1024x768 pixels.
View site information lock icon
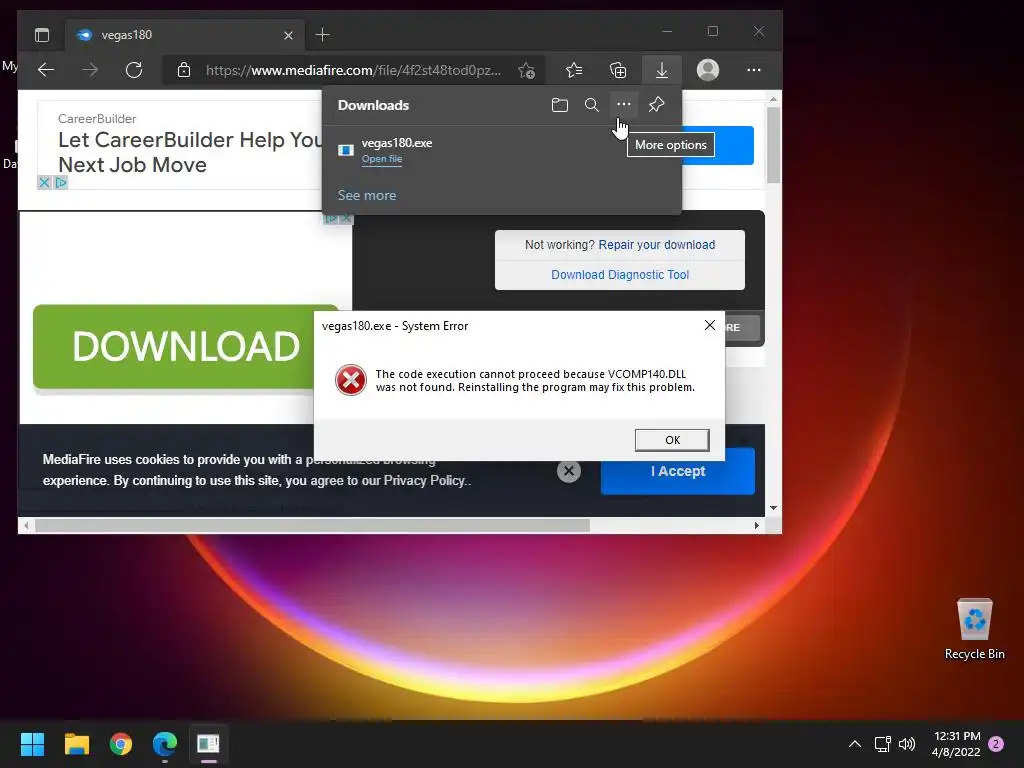coord(184,70)
